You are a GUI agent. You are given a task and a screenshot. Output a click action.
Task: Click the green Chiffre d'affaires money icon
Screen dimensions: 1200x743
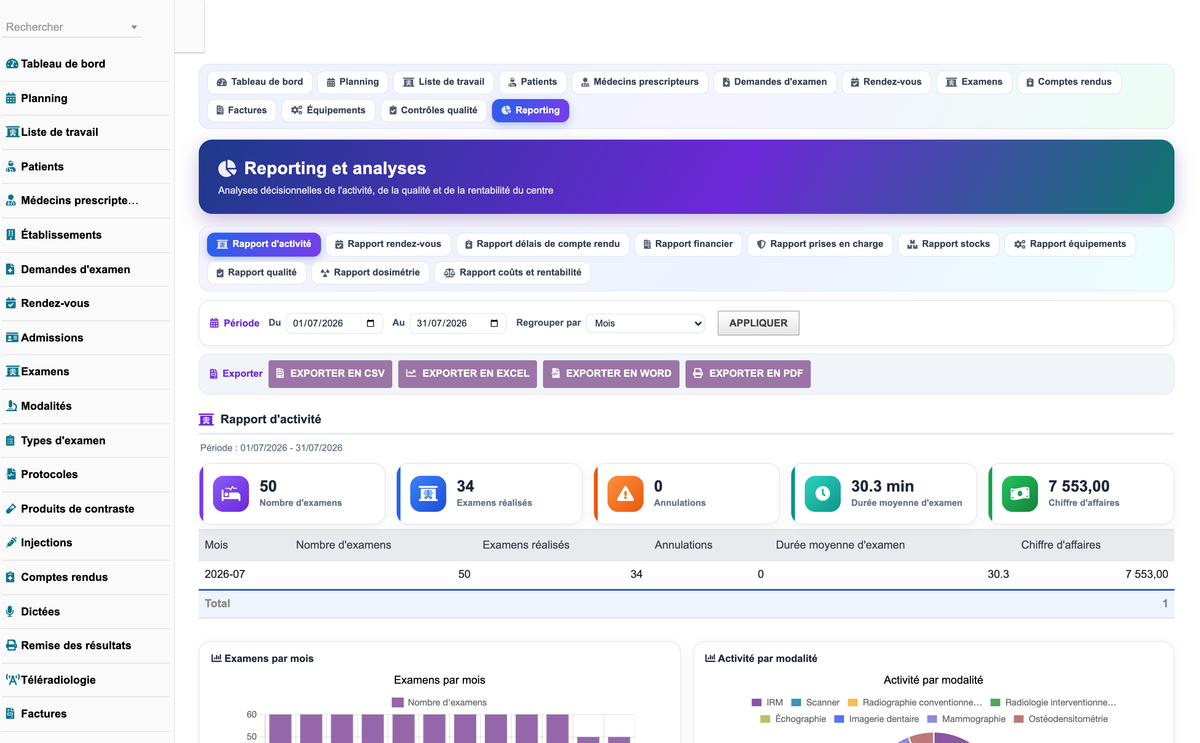(x=1020, y=493)
